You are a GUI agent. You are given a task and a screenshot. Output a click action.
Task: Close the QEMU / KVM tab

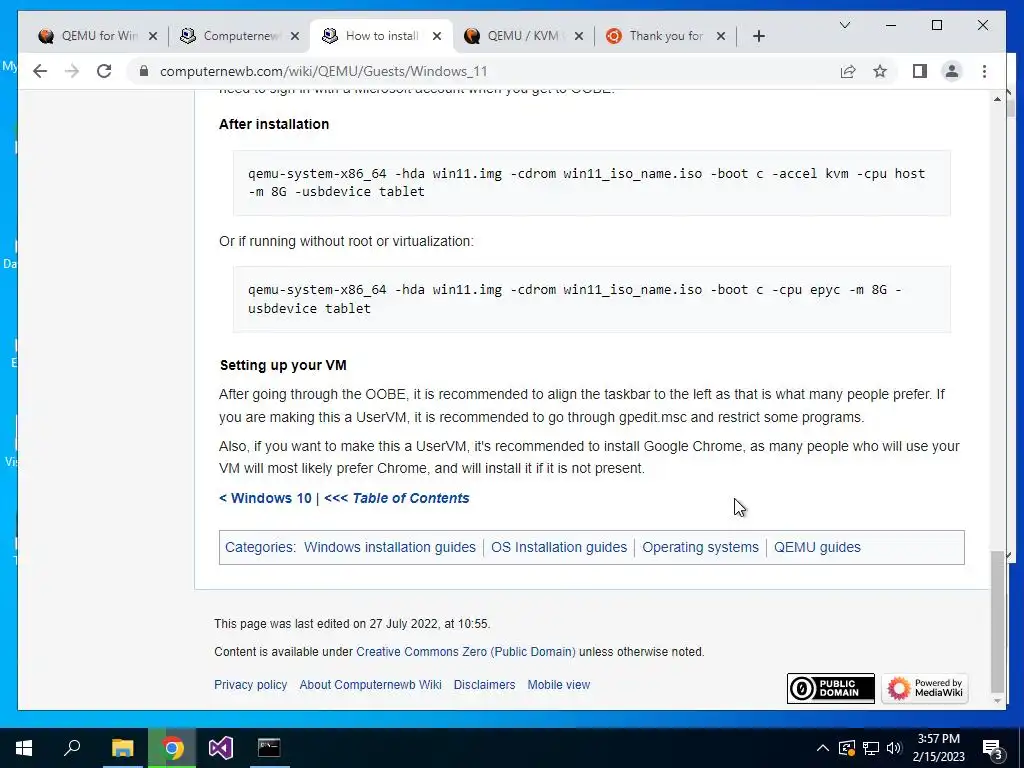coord(579,36)
